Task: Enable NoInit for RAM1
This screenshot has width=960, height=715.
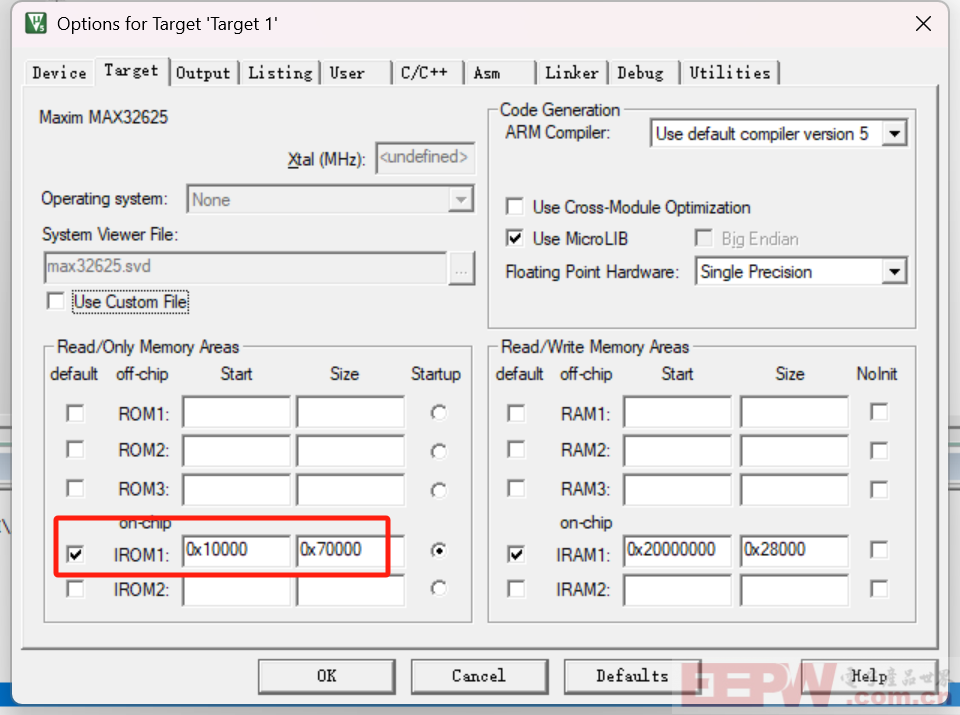Action: tap(879, 412)
